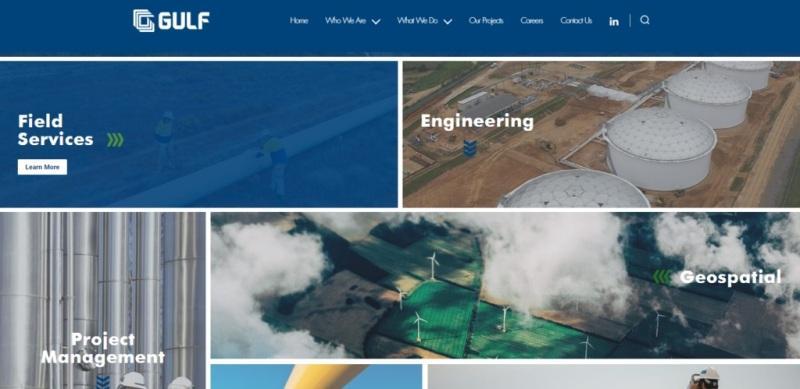Viewport: 800px width, 389px height.
Task: Expand the What We Do chevron
Action: click(x=447, y=21)
